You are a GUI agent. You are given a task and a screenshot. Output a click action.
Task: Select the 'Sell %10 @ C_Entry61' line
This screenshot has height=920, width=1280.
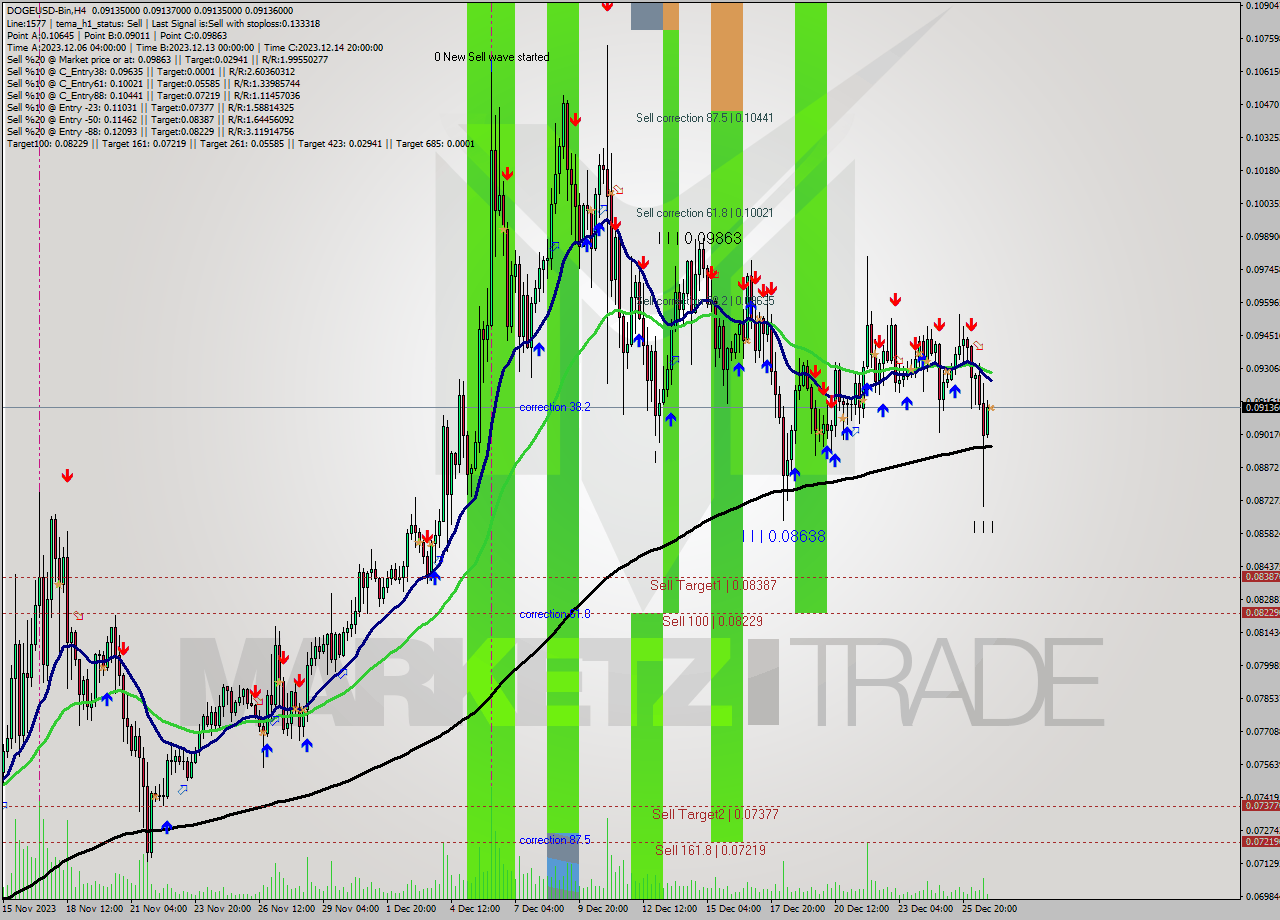152,84
